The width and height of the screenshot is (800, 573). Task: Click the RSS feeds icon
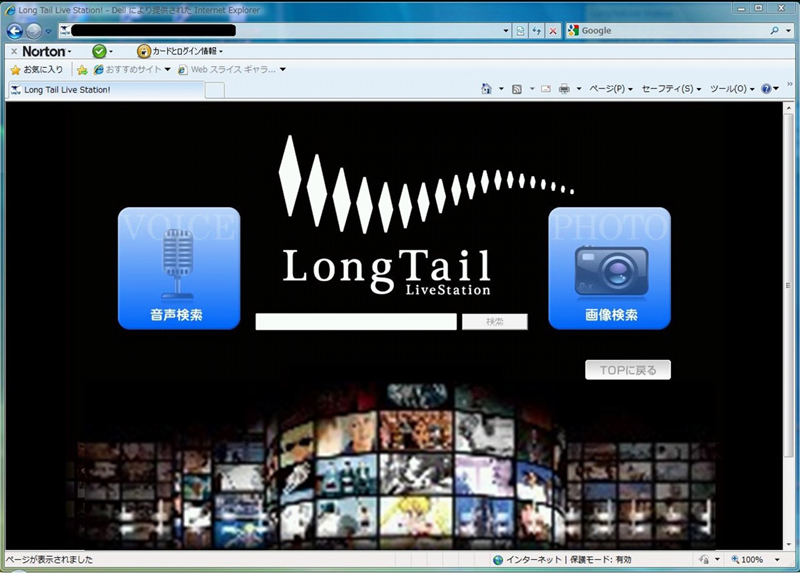click(x=517, y=89)
